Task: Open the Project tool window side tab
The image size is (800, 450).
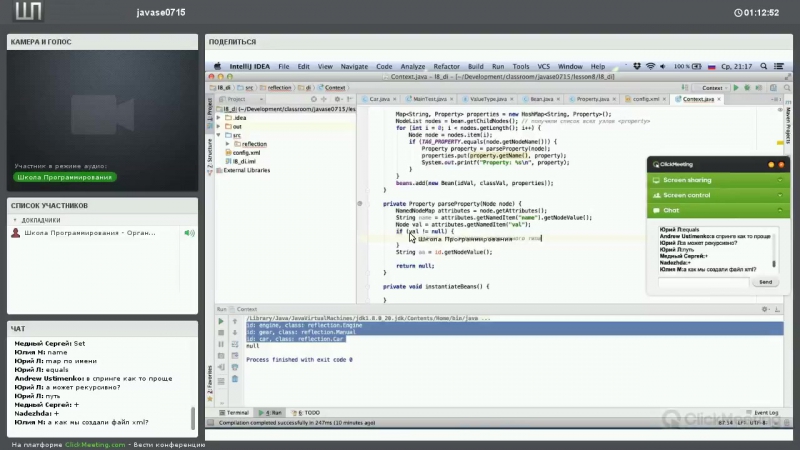Action: click(x=209, y=111)
